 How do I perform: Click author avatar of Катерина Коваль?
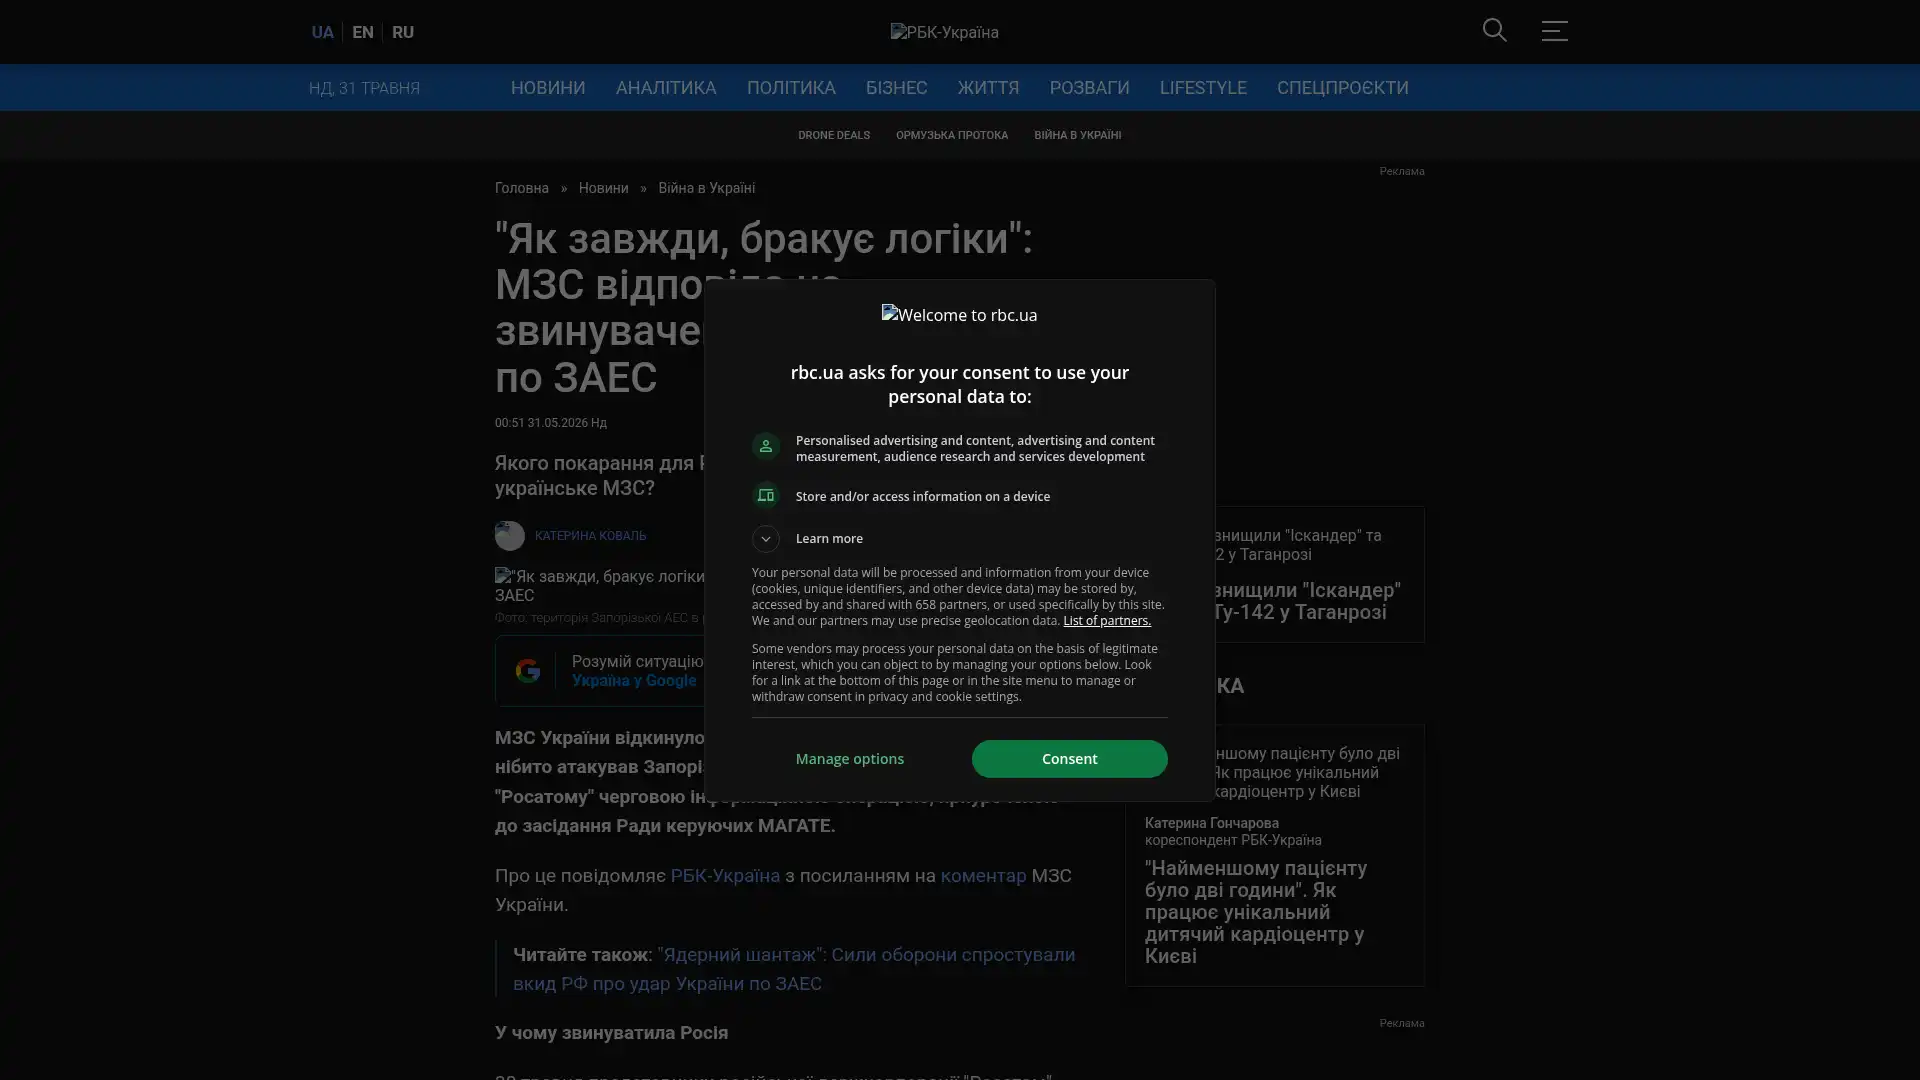(509, 536)
